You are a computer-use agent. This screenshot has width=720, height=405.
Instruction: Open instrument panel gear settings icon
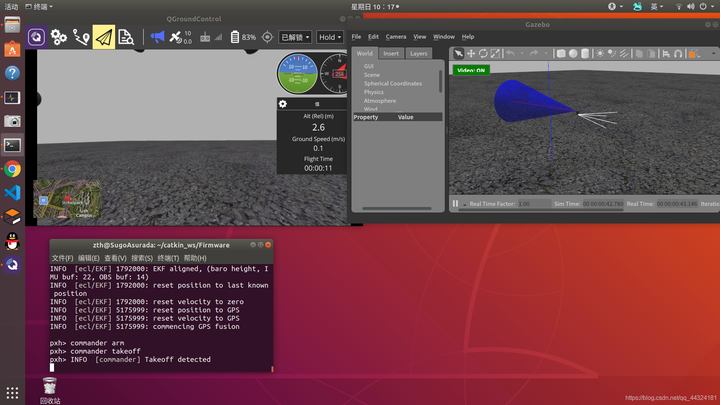pyautogui.click(x=282, y=104)
